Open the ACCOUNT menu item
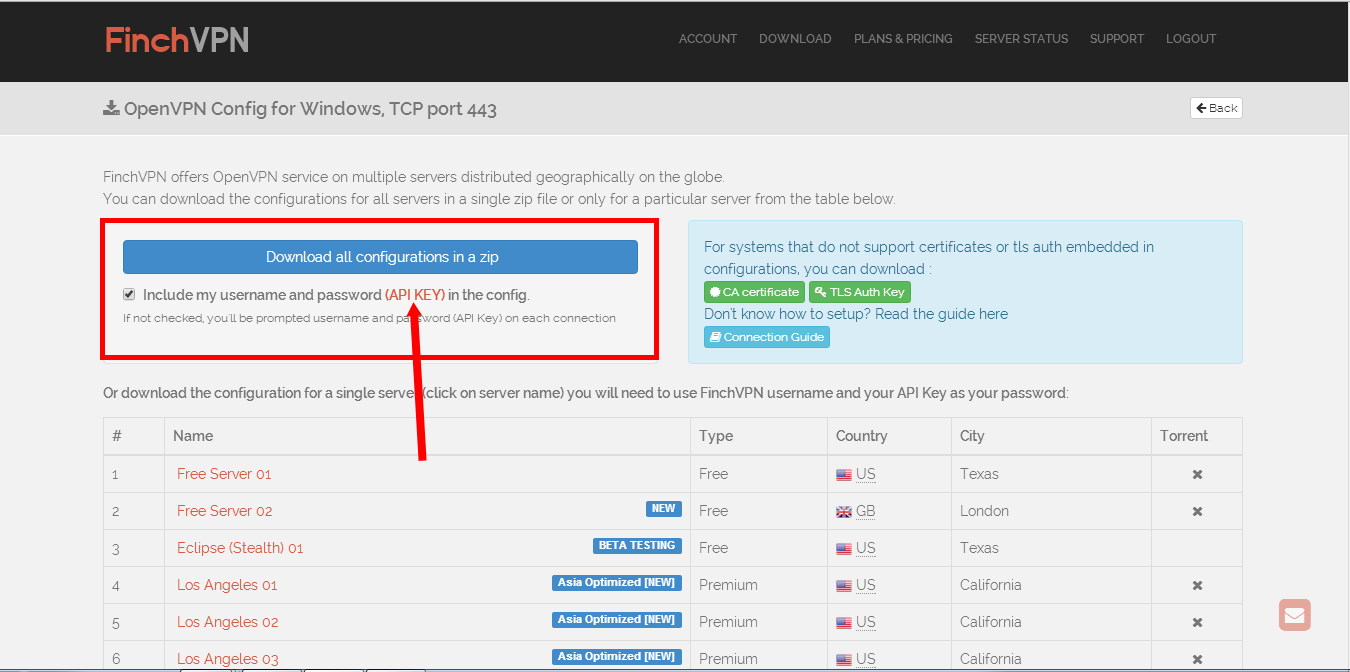1350x672 pixels. tap(708, 39)
